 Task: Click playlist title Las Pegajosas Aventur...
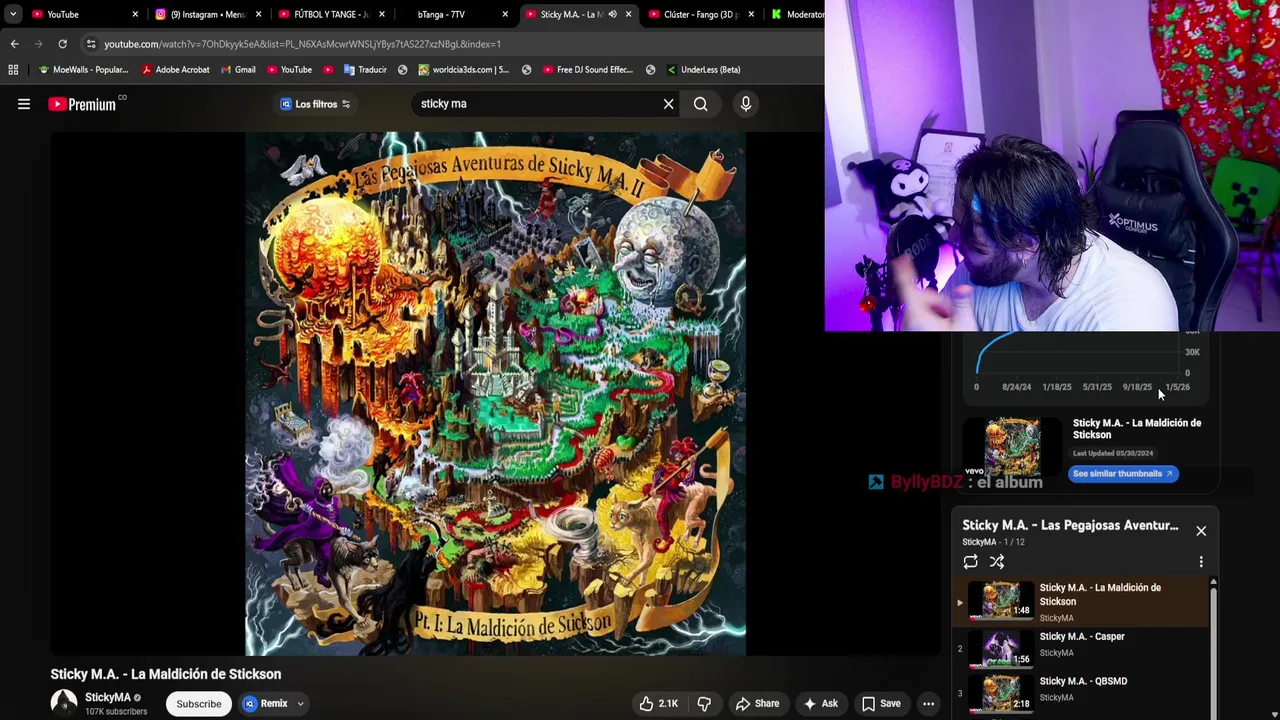[x=1070, y=525]
